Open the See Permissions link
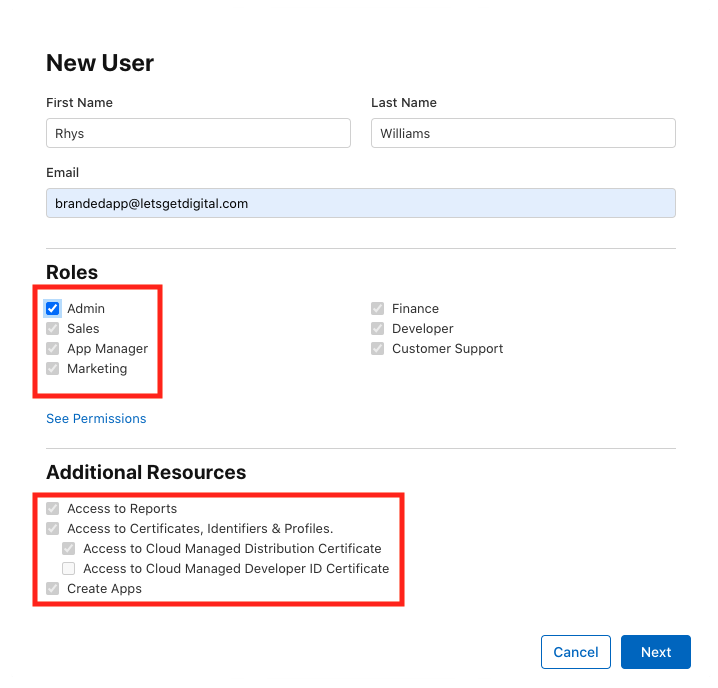 pyautogui.click(x=96, y=419)
